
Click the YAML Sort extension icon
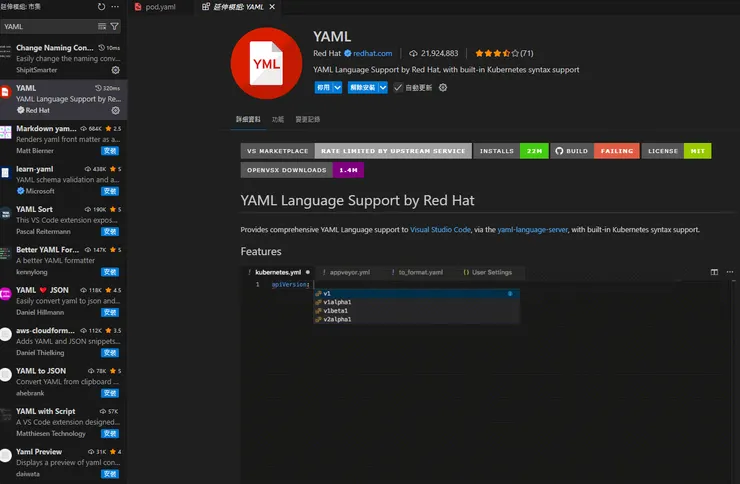6,213
